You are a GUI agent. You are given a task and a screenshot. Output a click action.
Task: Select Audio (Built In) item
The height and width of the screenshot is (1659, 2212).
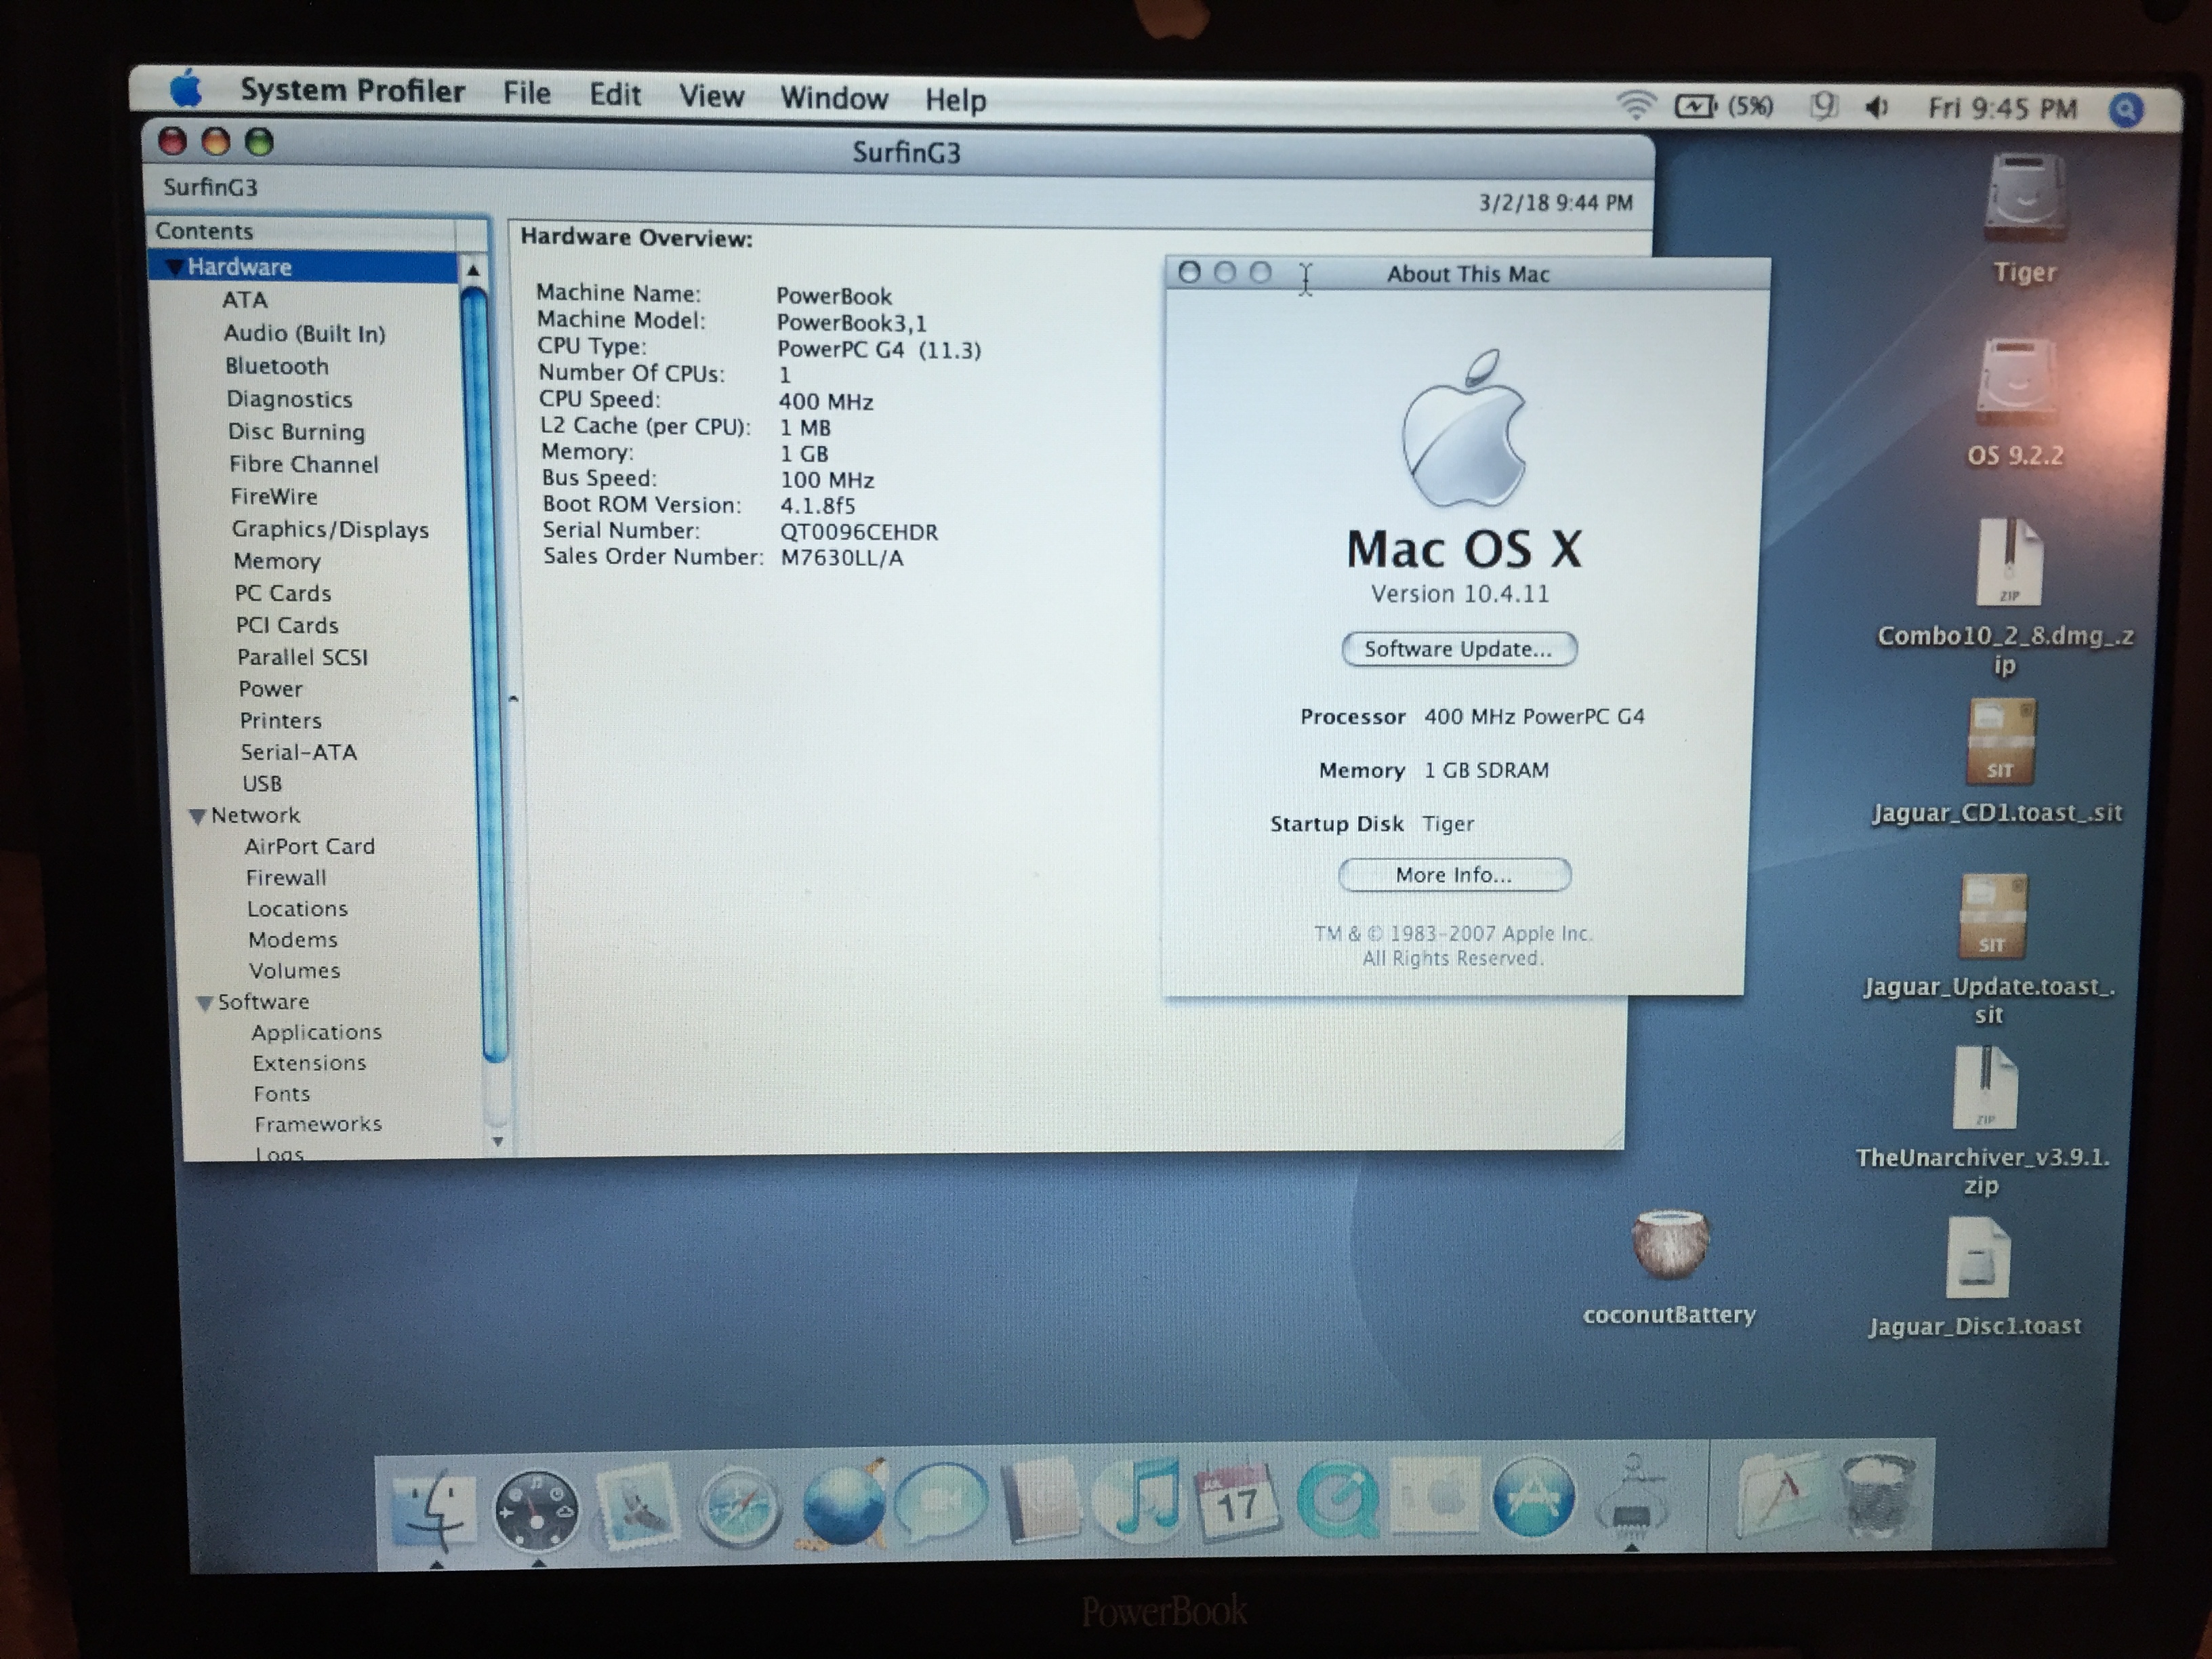click(x=304, y=333)
